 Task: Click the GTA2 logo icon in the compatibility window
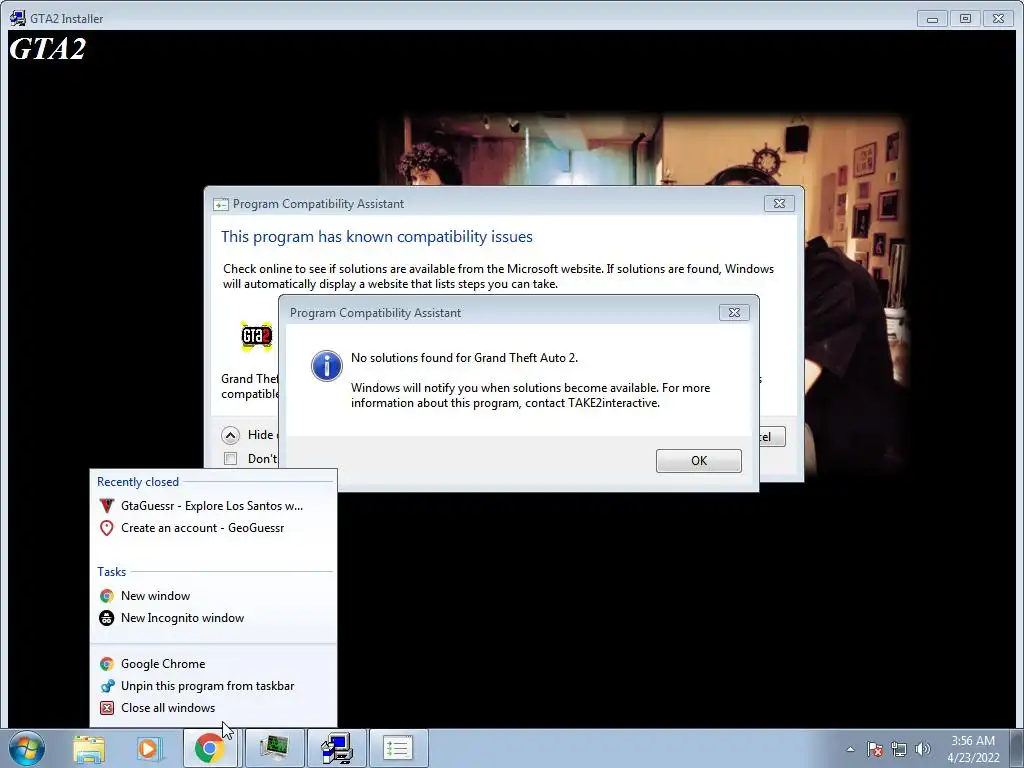[x=256, y=336]
